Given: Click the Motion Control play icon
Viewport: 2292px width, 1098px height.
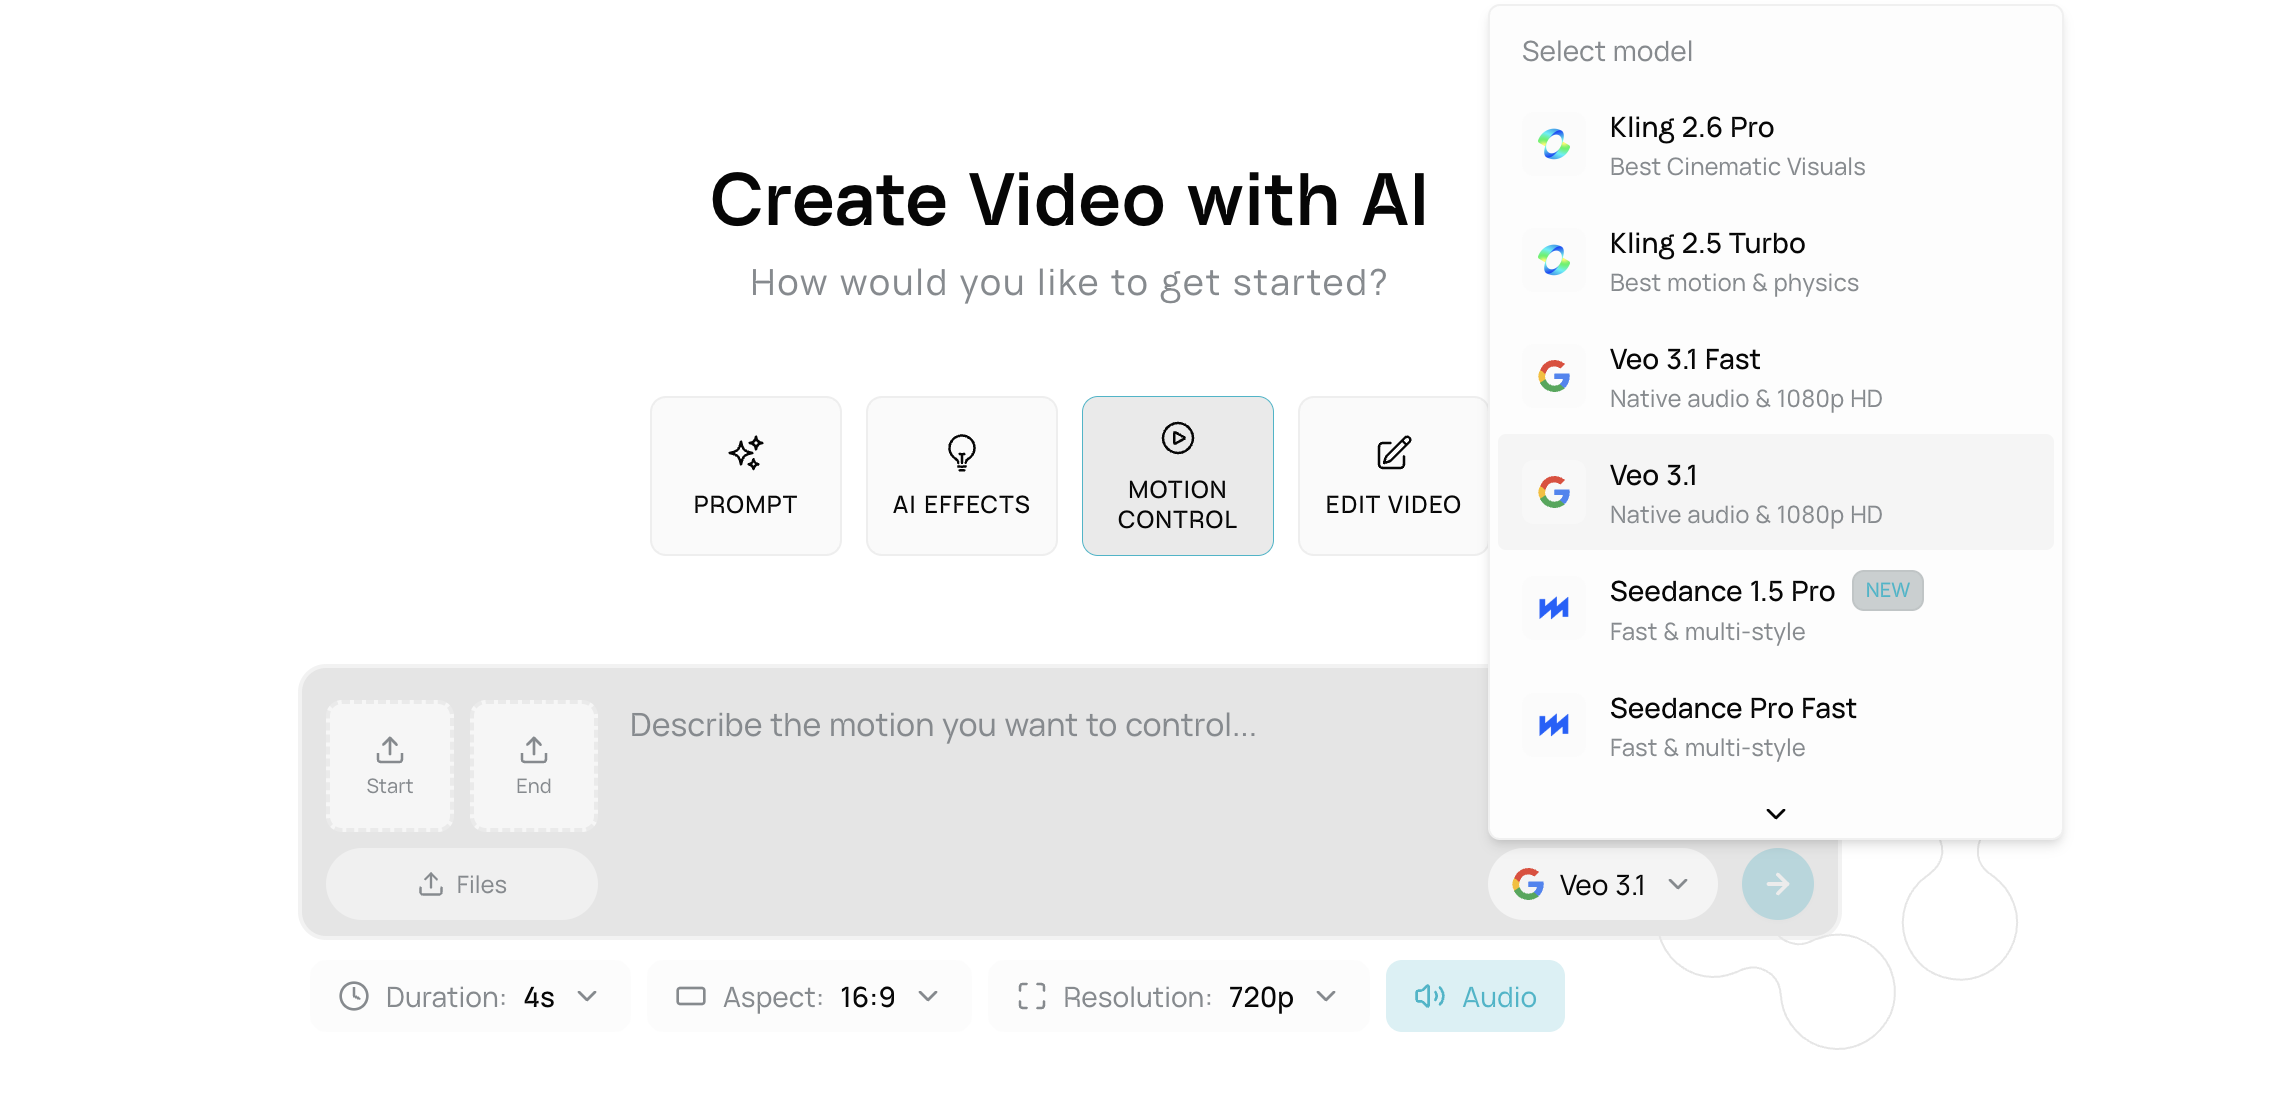Looking at the screenshot, I should tap(1177, 438).
